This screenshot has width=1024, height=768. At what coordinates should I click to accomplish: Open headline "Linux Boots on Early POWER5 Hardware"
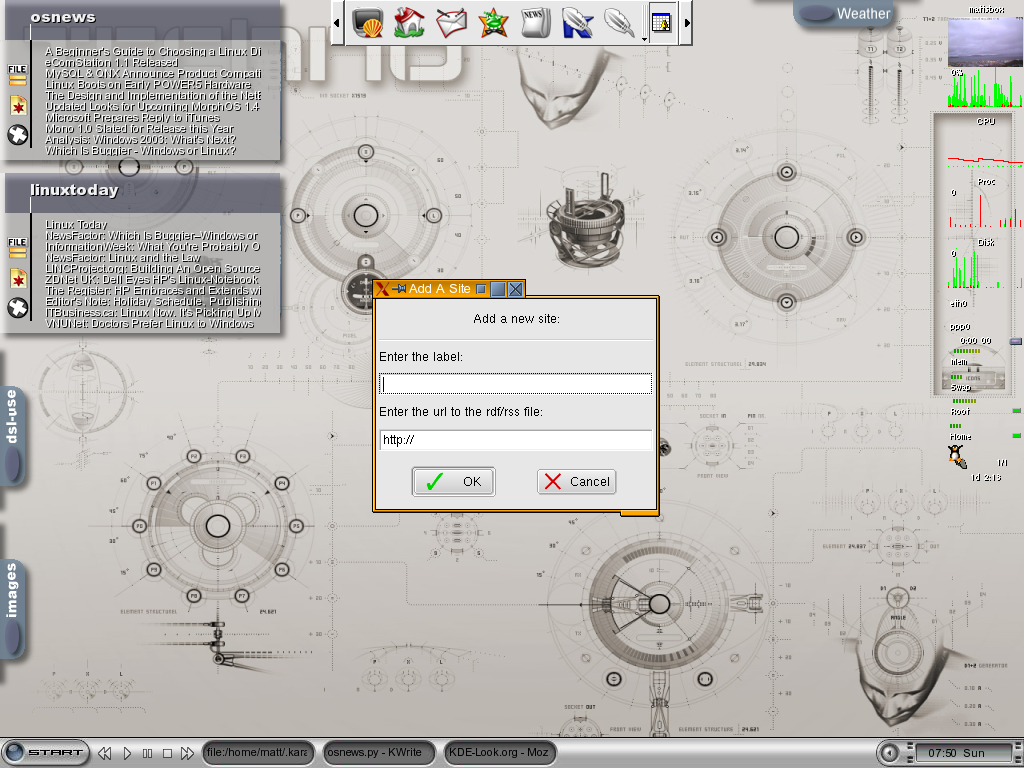click(148, 85)
